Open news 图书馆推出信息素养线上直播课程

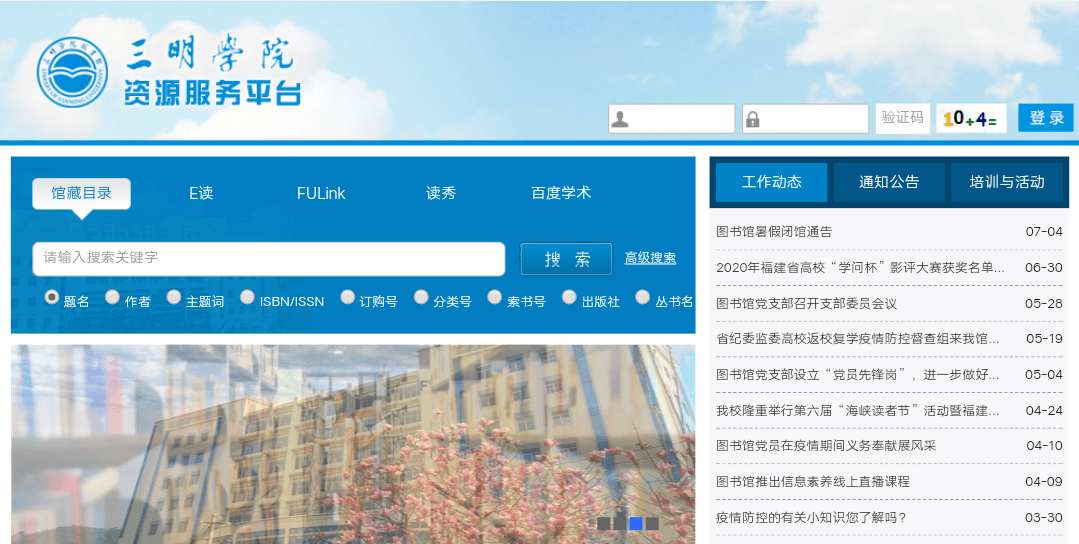point(813,481)
